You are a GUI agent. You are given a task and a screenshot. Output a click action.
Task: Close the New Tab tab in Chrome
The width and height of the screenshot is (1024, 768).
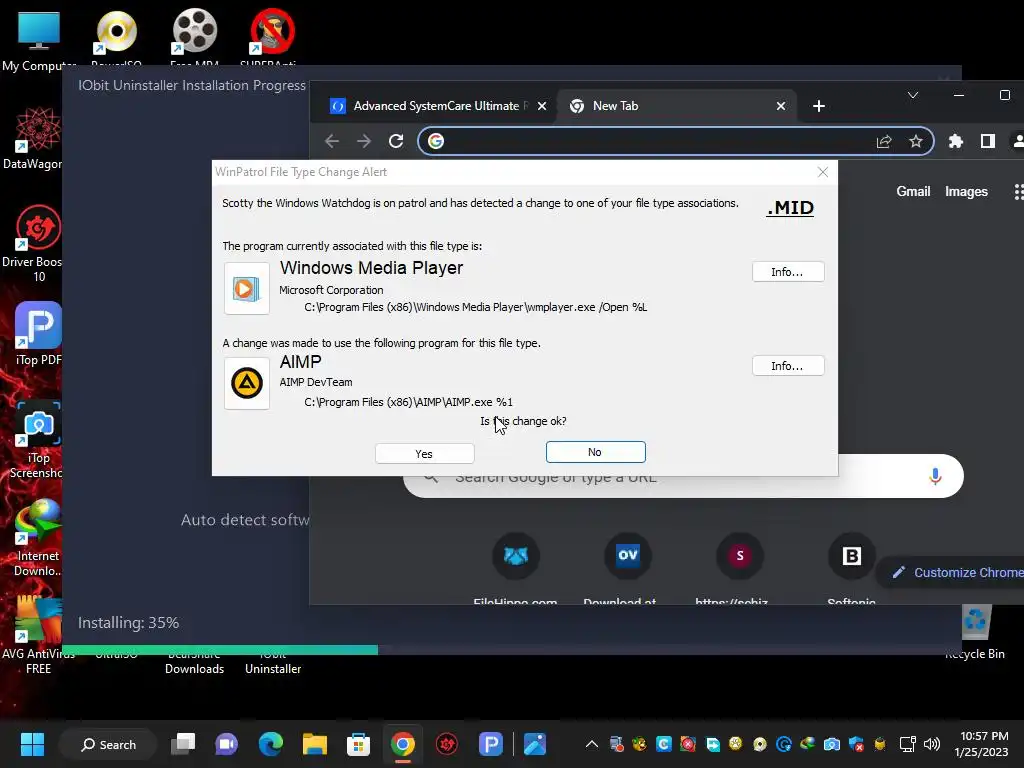(780, 106)
